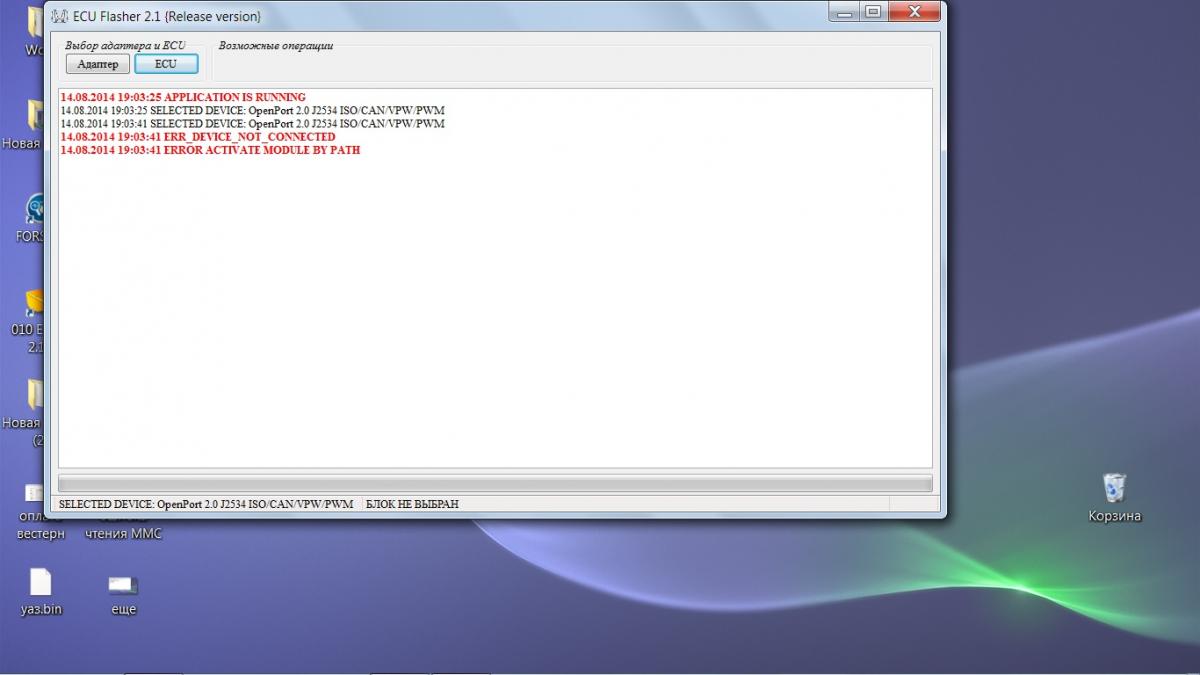Viewport: 1200px width, 675px height.
Task: Click the Возможные операции label
Action: pyautogui.click(x=276, y=45)
